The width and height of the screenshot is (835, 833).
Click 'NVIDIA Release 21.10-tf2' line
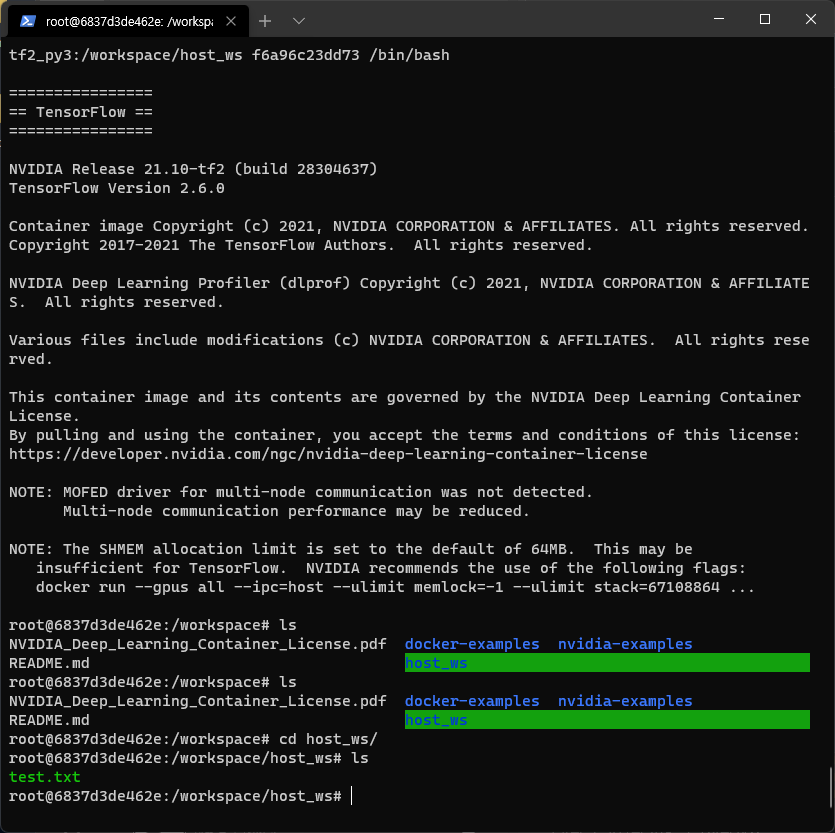click(193, 169)
